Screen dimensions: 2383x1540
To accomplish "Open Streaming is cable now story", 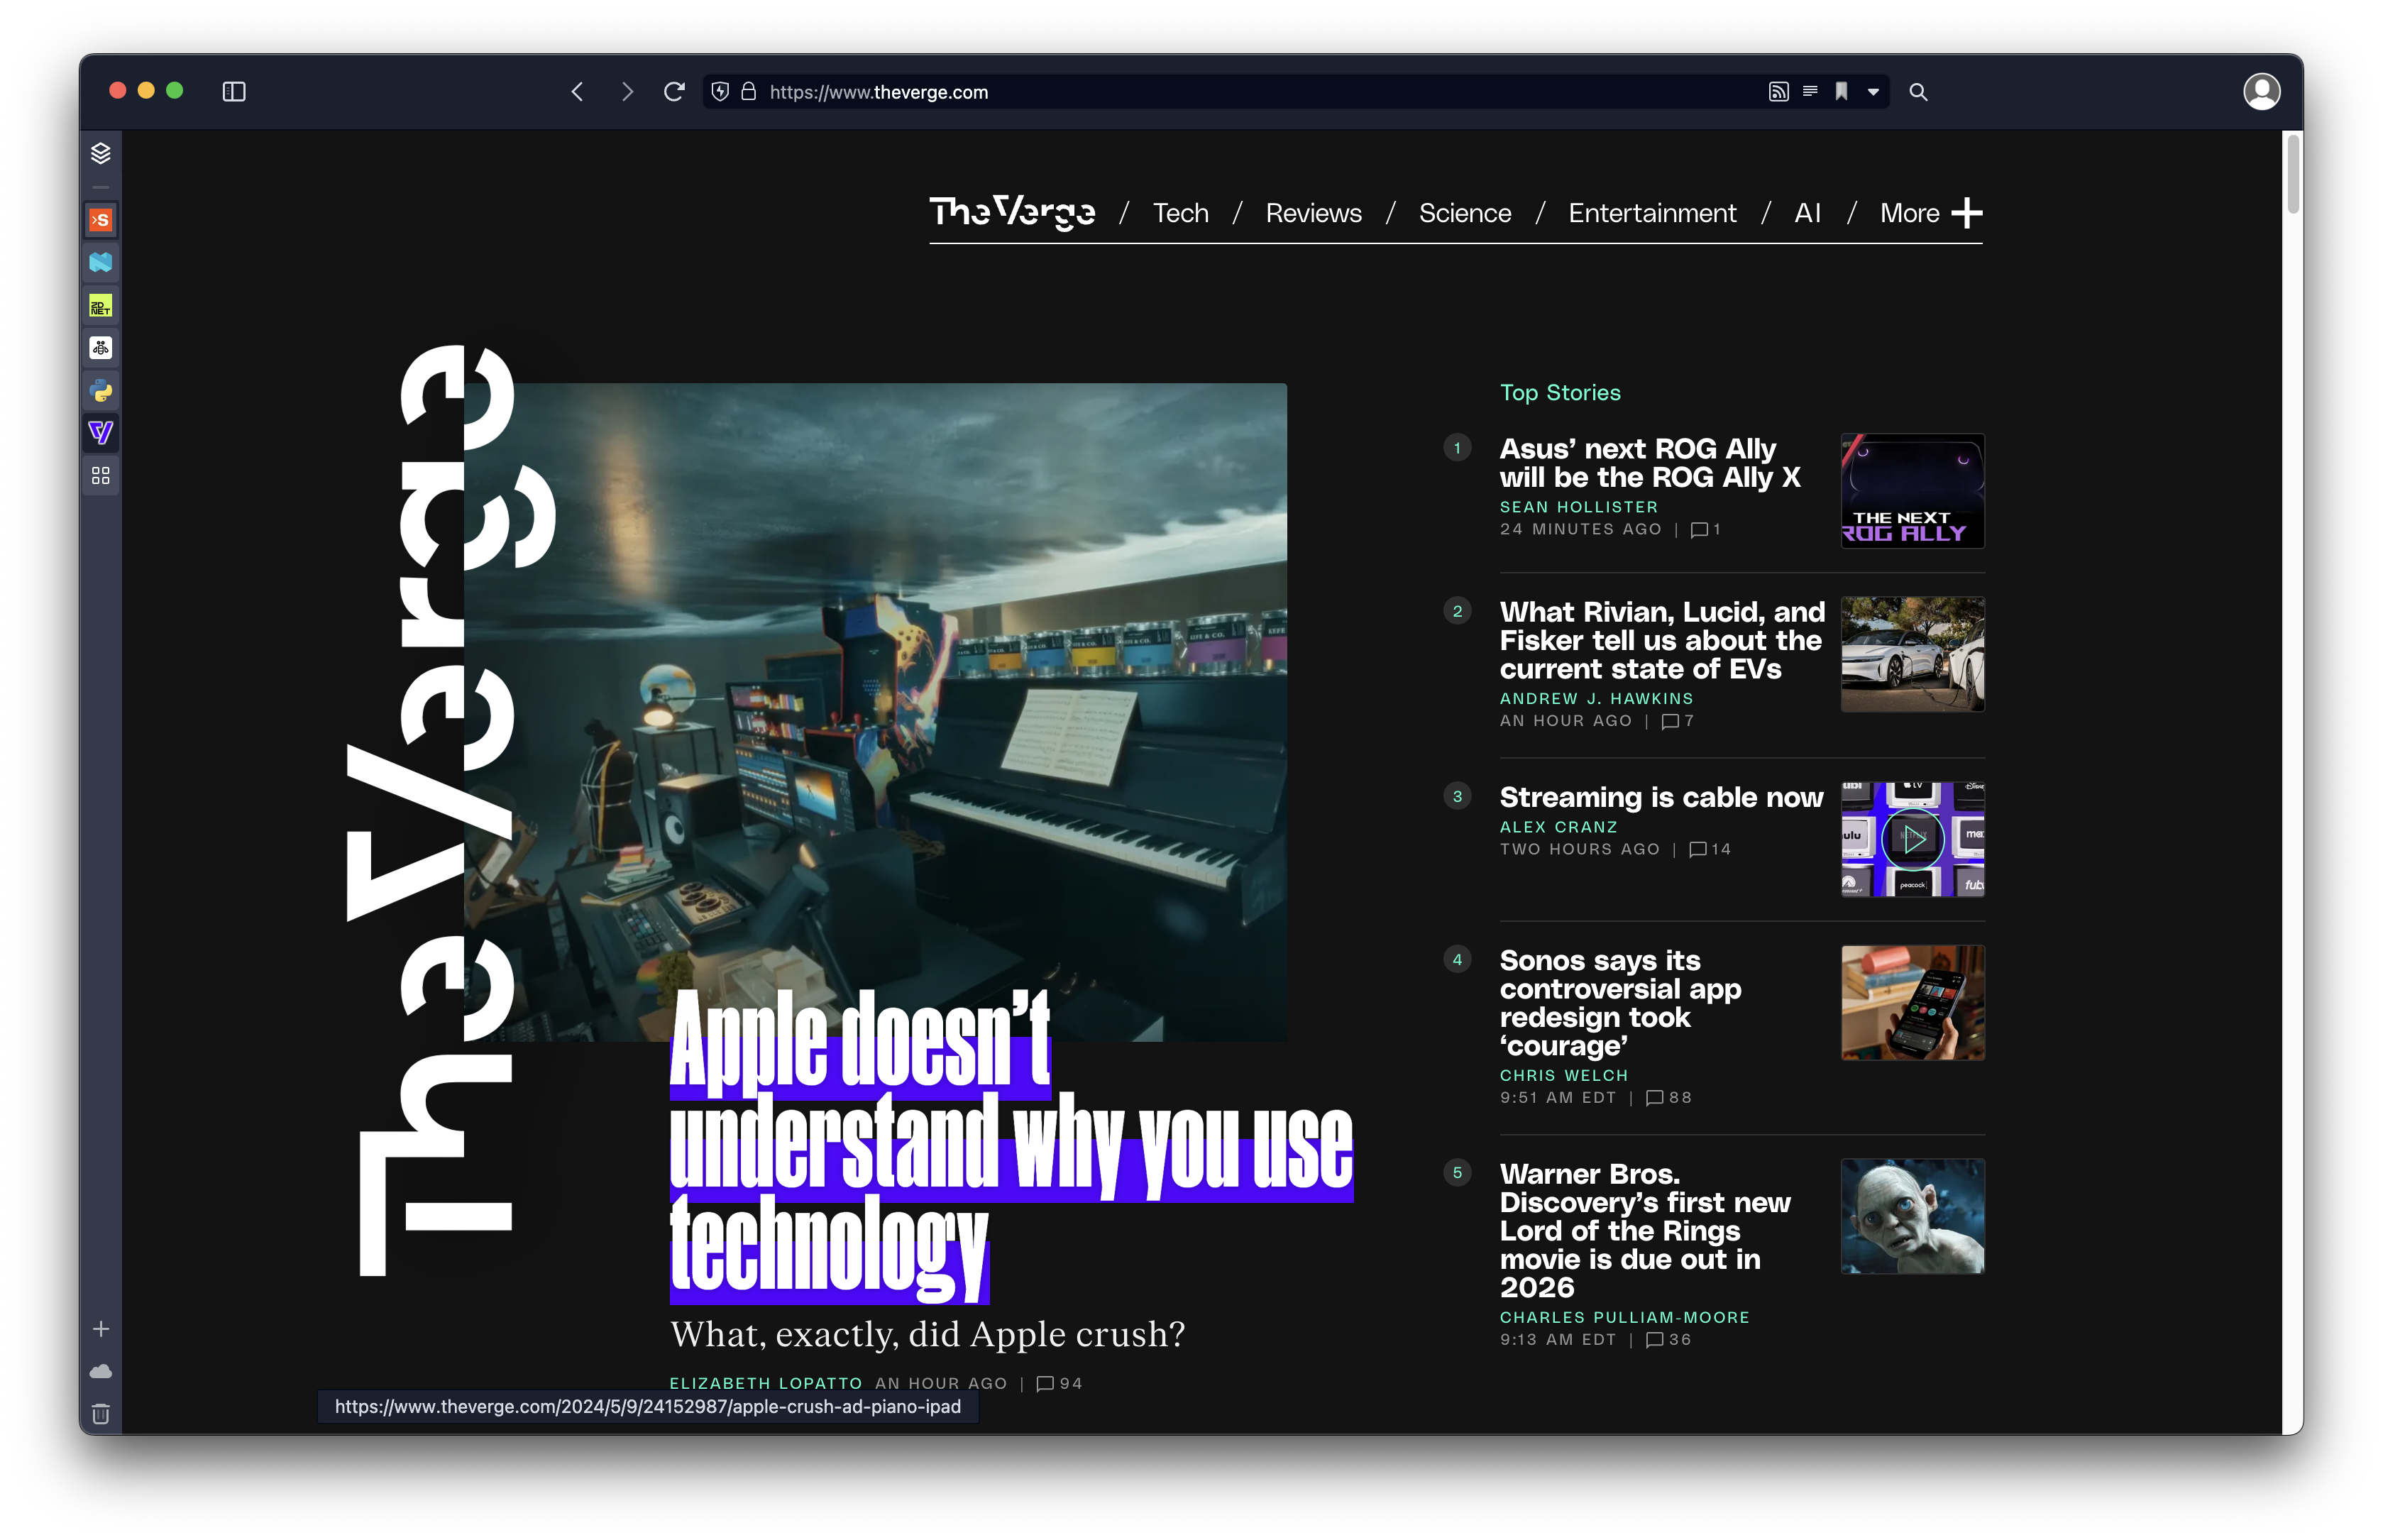I will point(1661,797).
